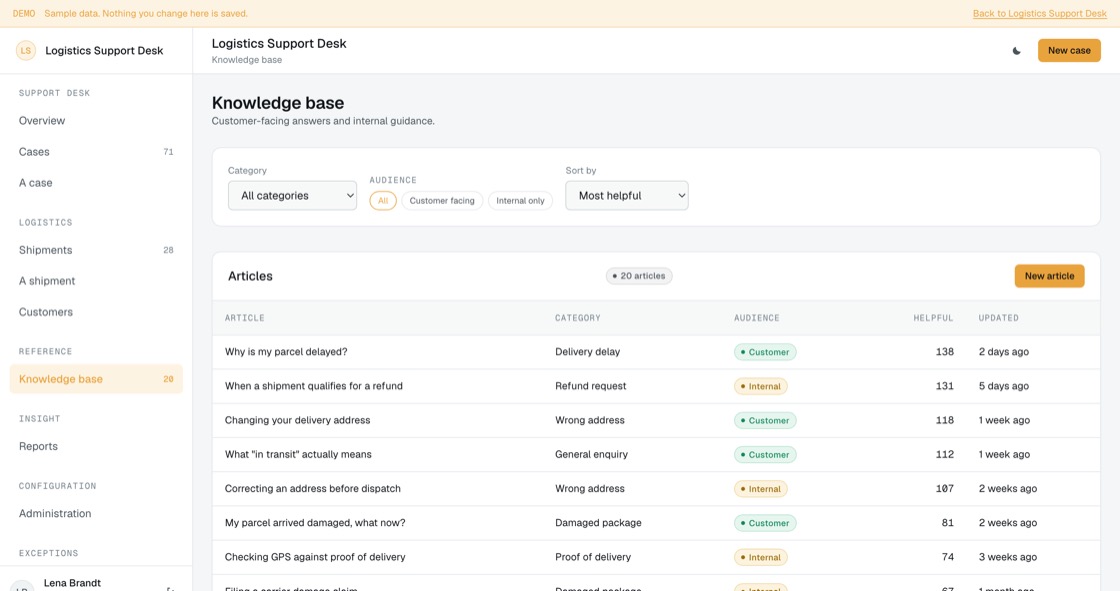Open the "Most helpful" sort dropdown
Screen dimensions: 1120x591
(x=626, y=196)
